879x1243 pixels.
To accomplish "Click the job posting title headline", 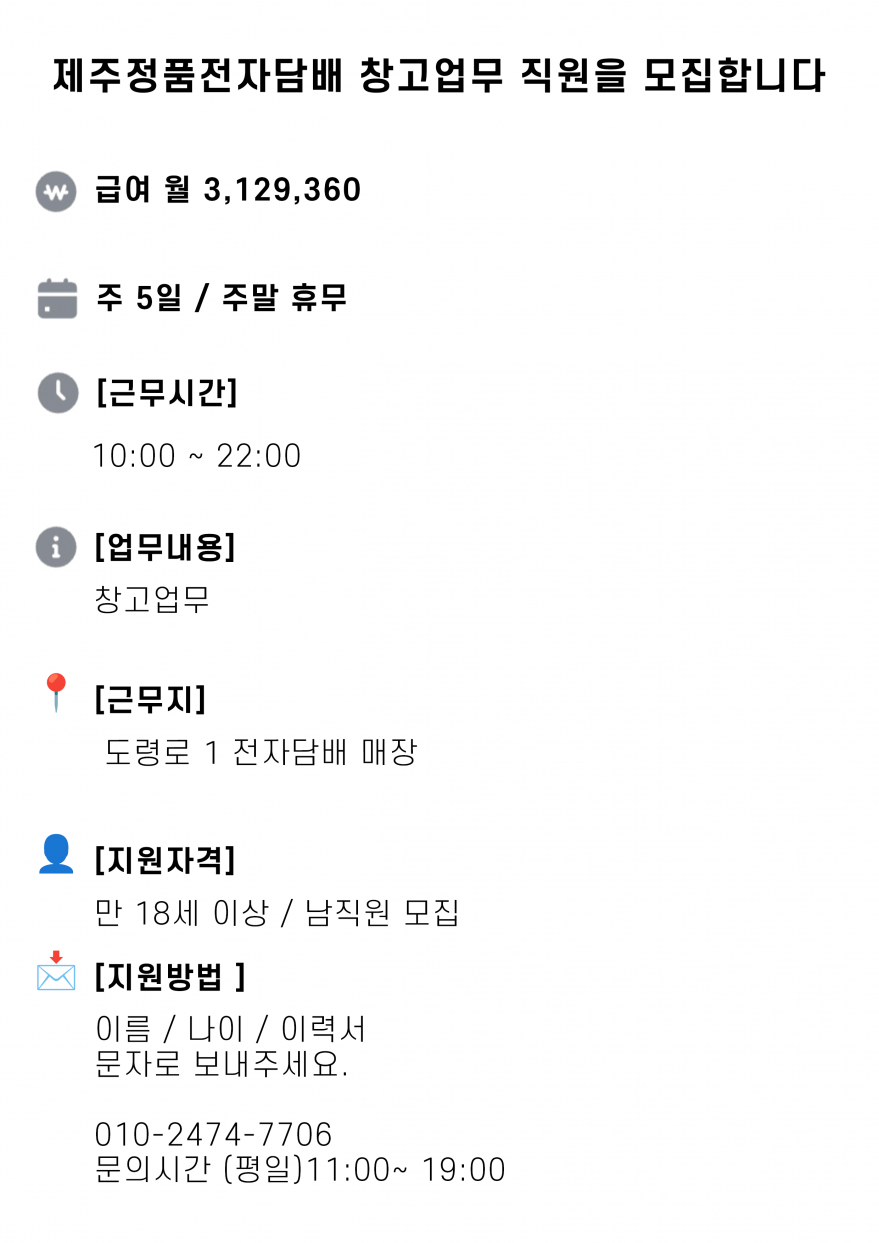I will coord(439,77).
